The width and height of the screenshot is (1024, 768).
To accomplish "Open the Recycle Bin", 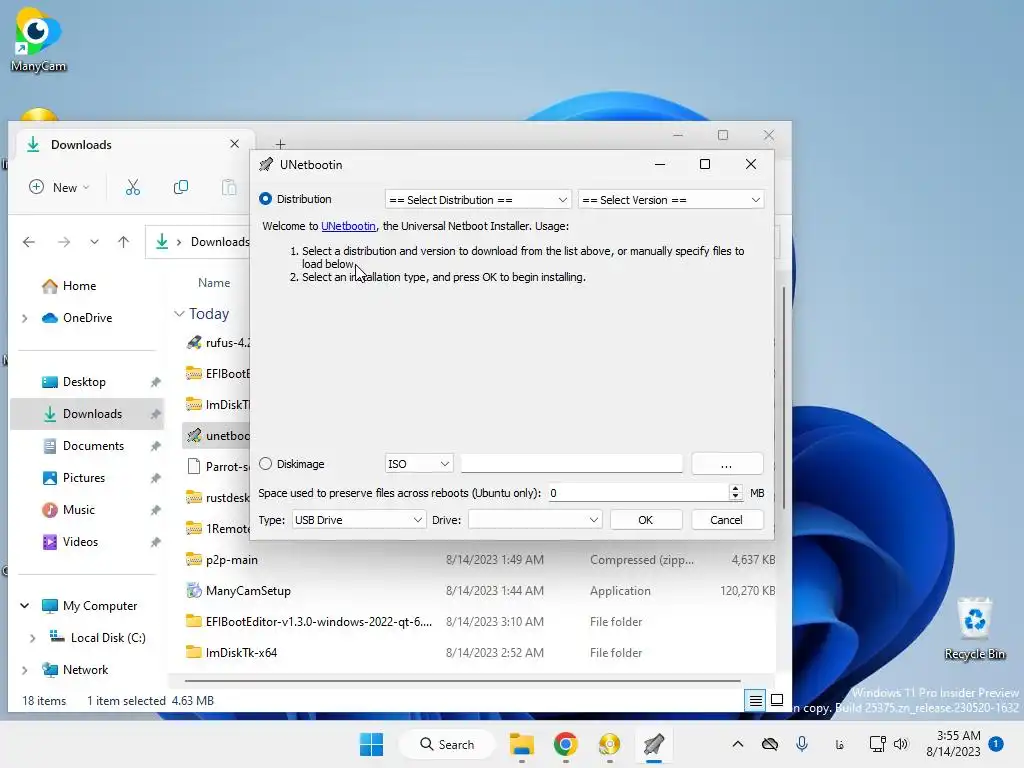I will tap(974, 628).
